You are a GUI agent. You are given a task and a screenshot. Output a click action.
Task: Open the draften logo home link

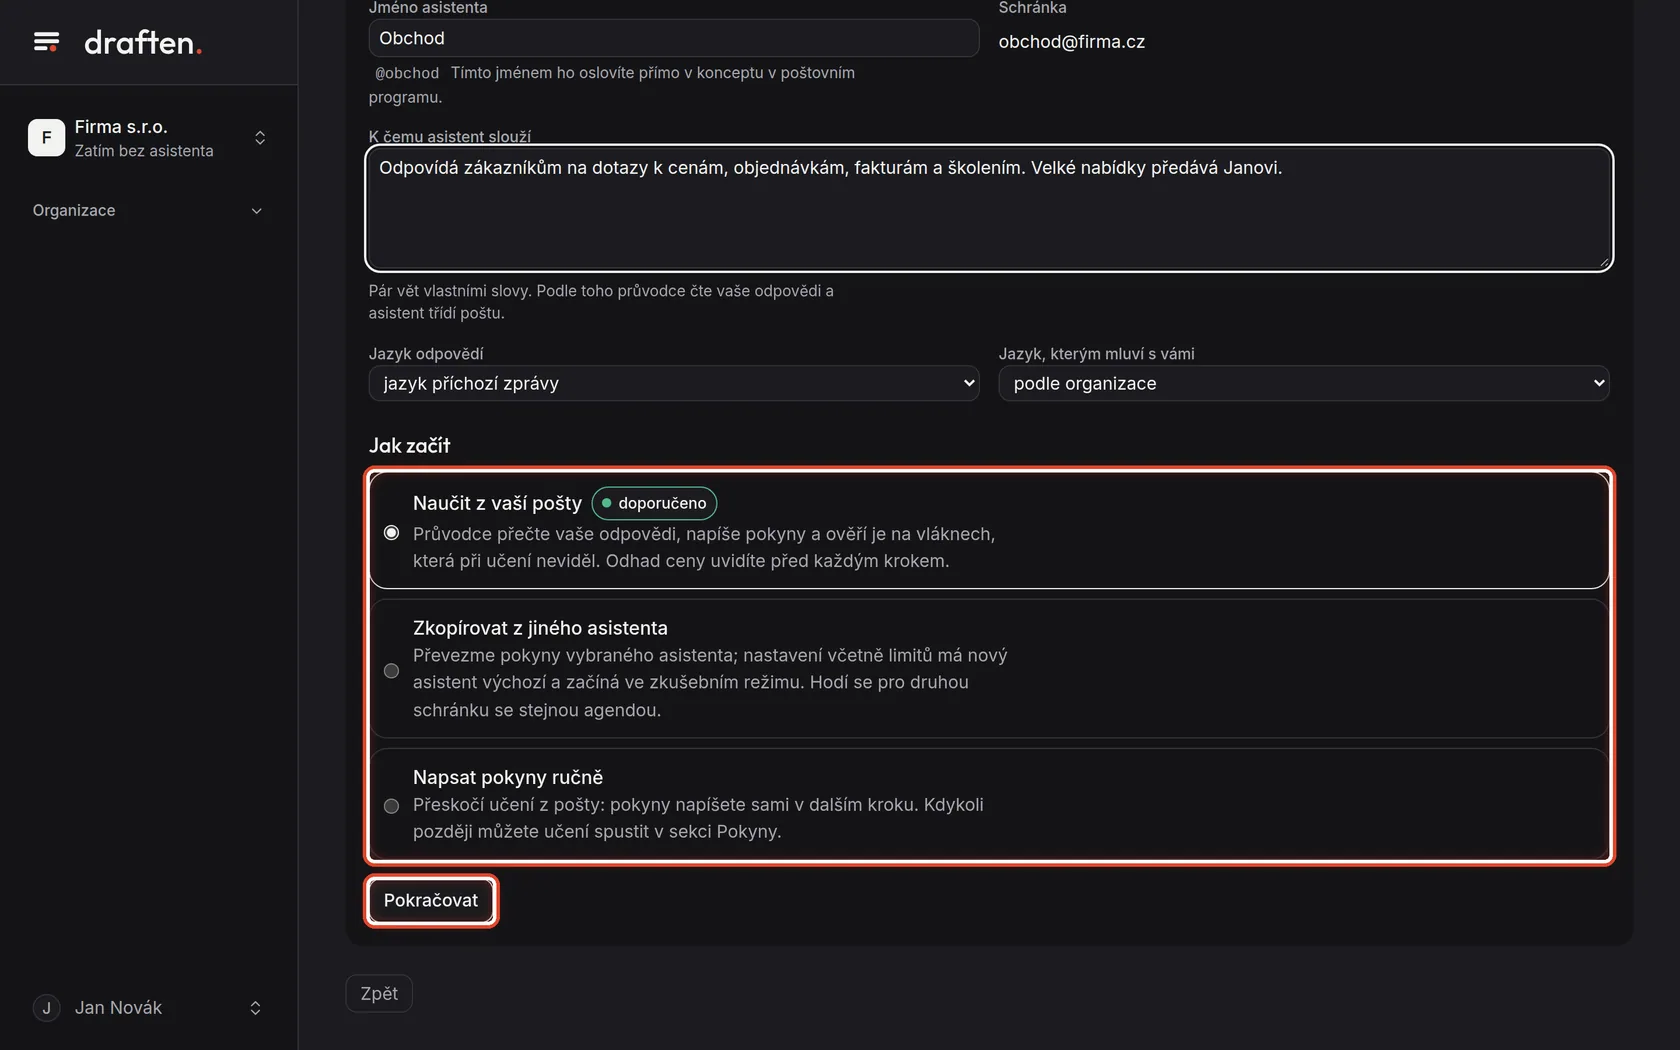click(x=143, y=42)
